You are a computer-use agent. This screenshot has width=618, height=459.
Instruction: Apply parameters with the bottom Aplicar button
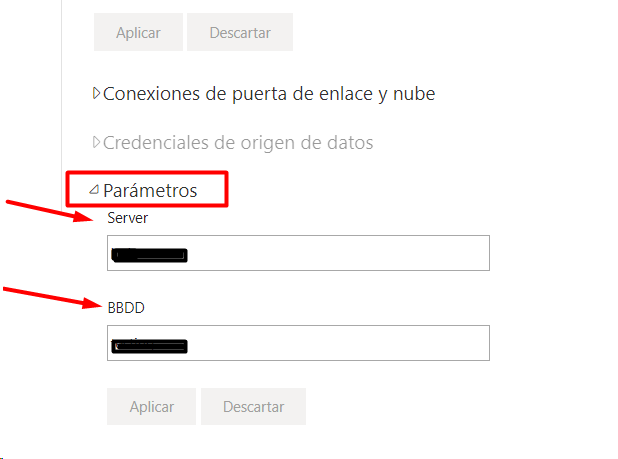151,406
